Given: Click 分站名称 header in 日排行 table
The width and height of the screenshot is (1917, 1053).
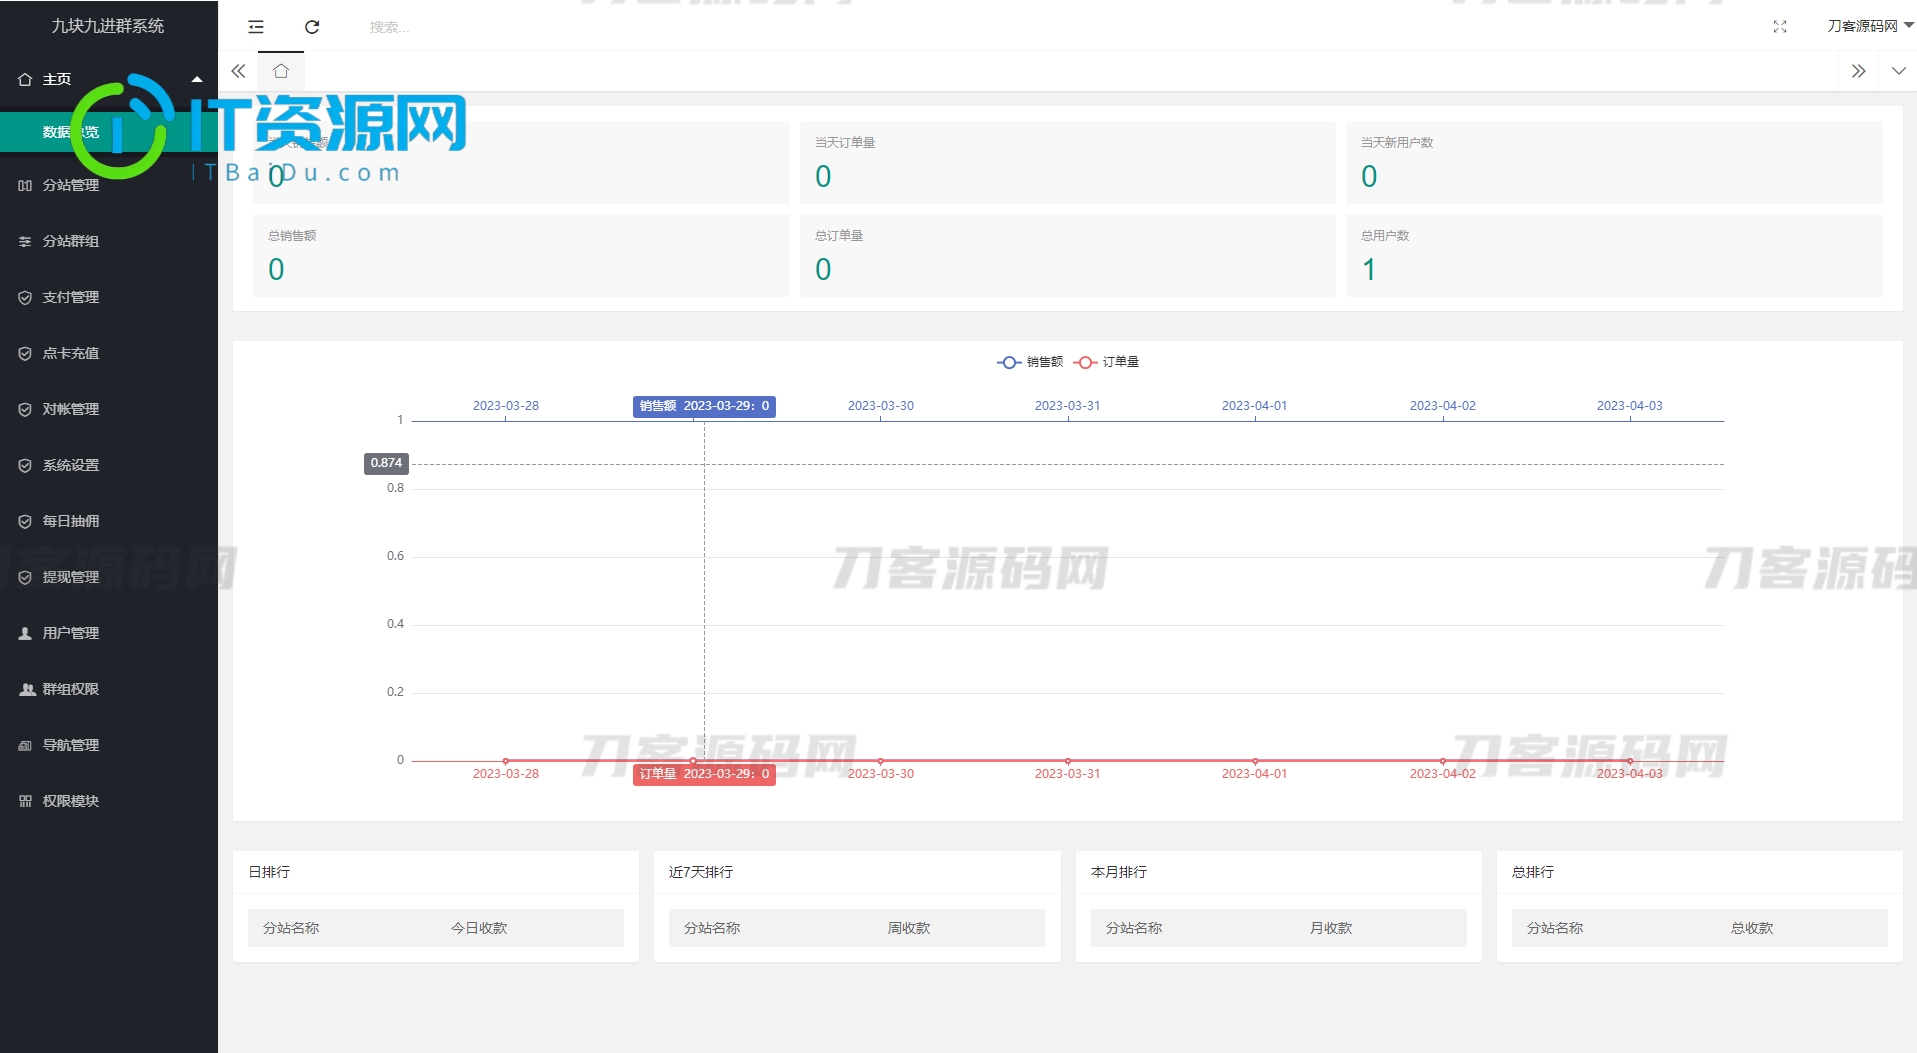Looking at the screenshot, I should [291, 928].
